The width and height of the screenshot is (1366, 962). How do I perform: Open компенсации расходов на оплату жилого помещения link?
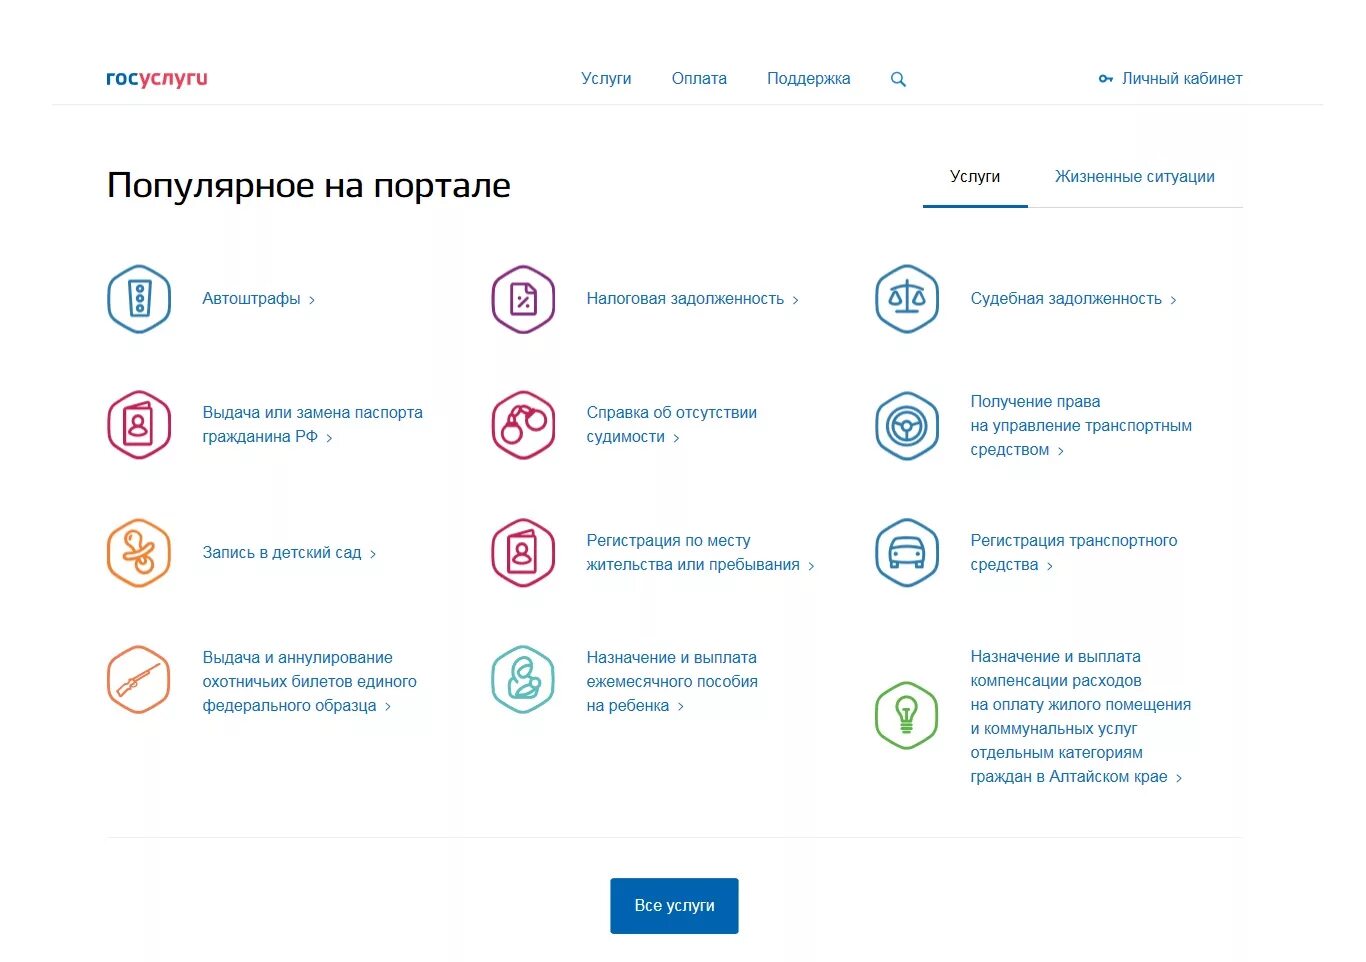point(1080,717)
